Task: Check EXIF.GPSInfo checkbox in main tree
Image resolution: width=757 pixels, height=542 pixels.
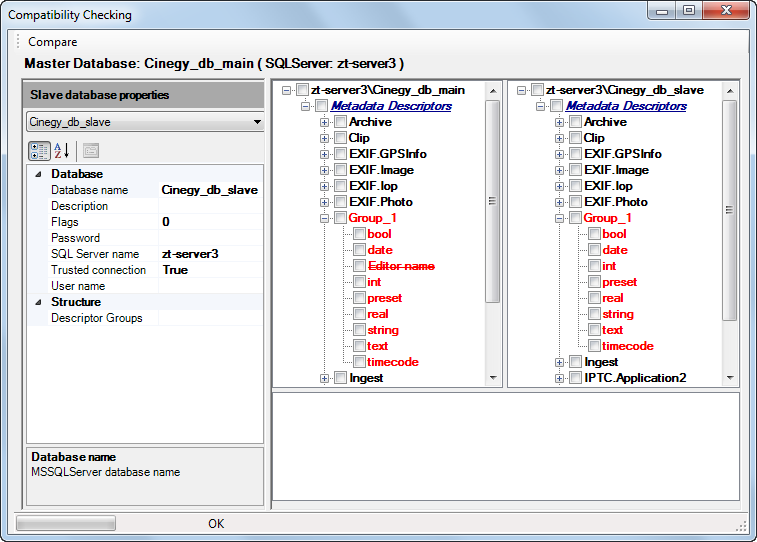Action: tap(340, 154)
